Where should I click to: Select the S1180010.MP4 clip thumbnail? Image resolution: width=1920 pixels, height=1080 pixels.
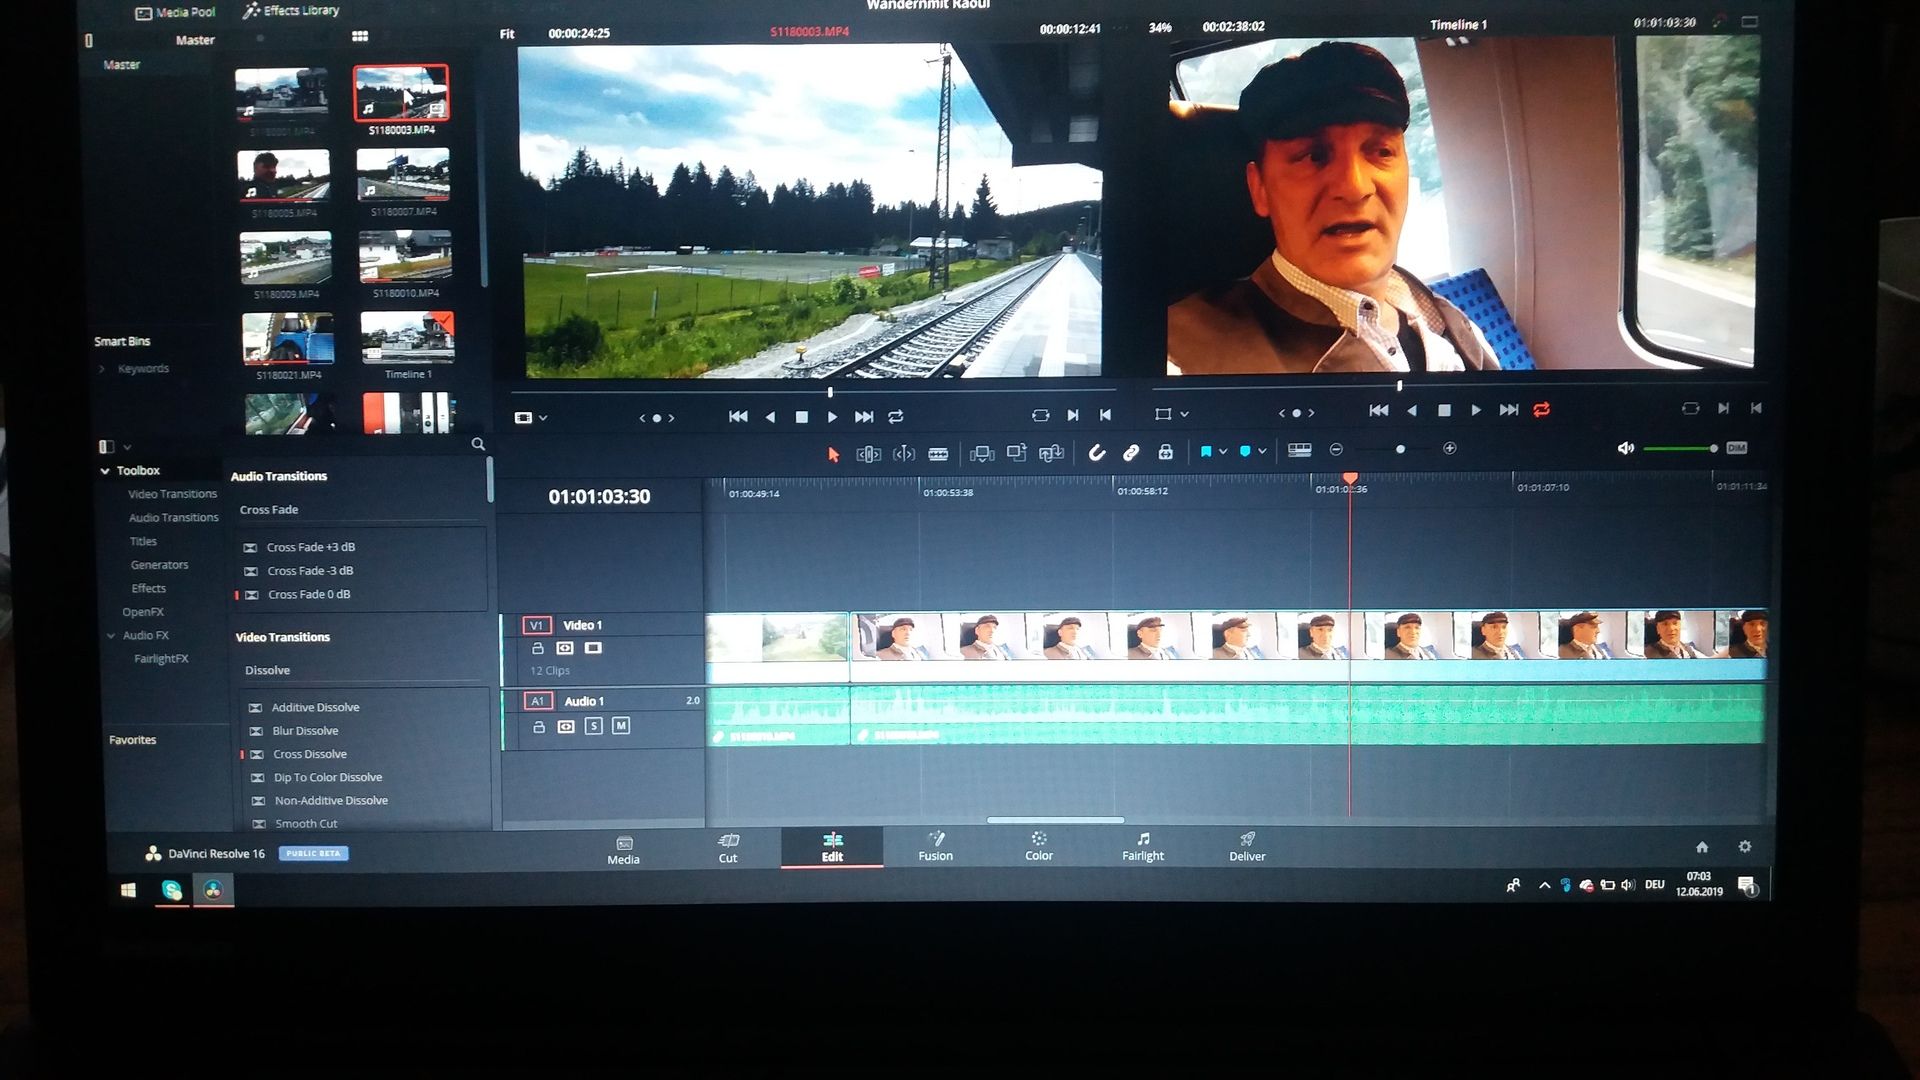[x=405, y=258]
